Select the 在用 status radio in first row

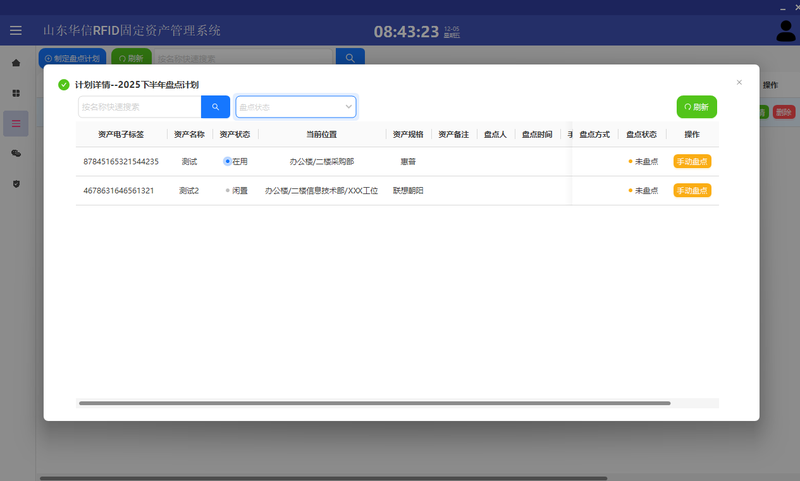point(228,161)
